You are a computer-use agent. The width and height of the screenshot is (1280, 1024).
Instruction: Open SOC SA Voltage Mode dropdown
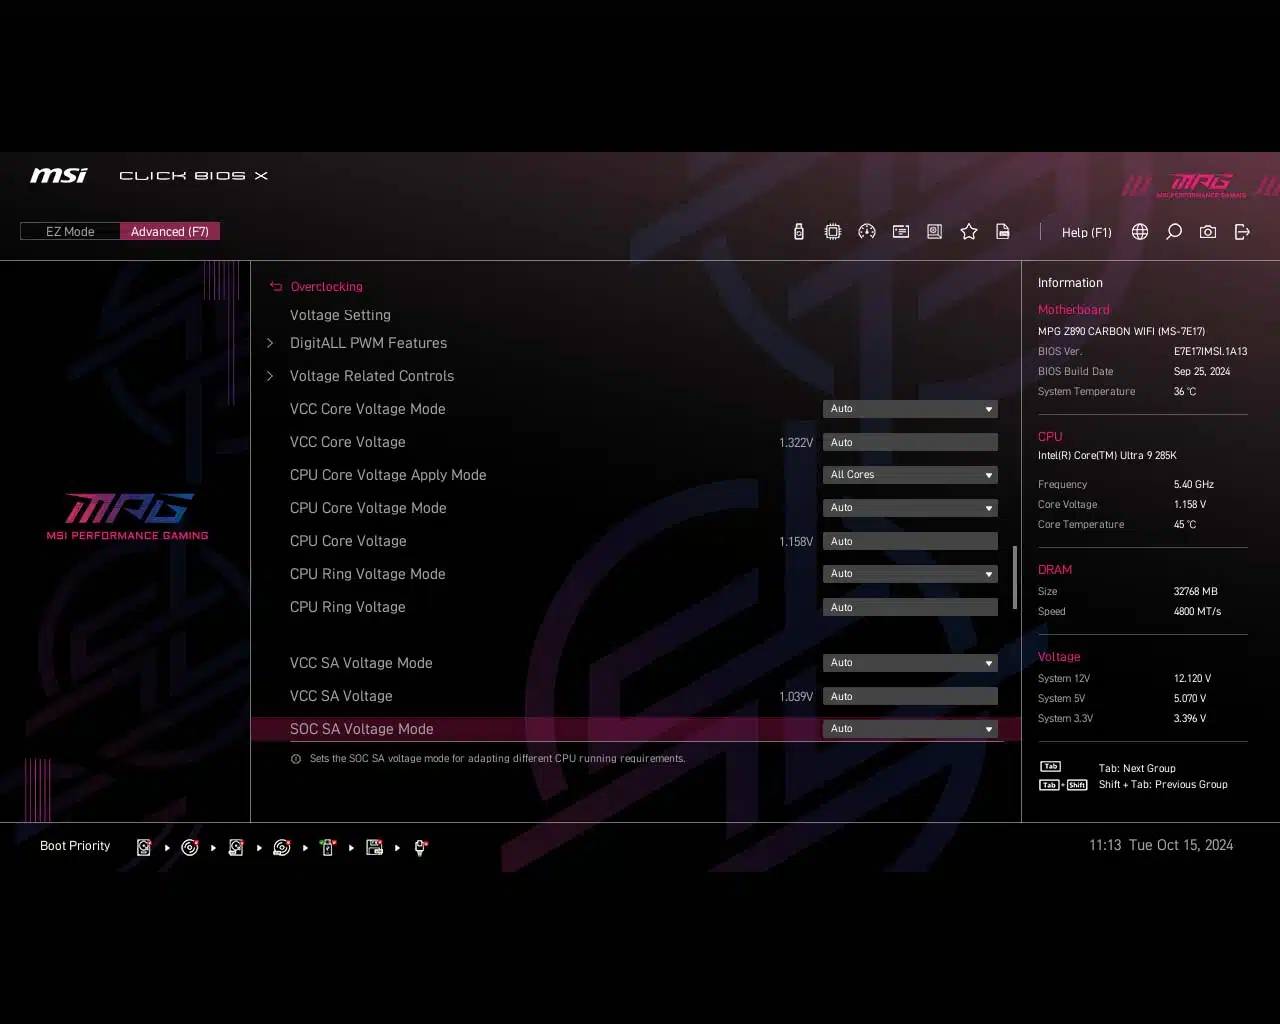tap(910, 729)
